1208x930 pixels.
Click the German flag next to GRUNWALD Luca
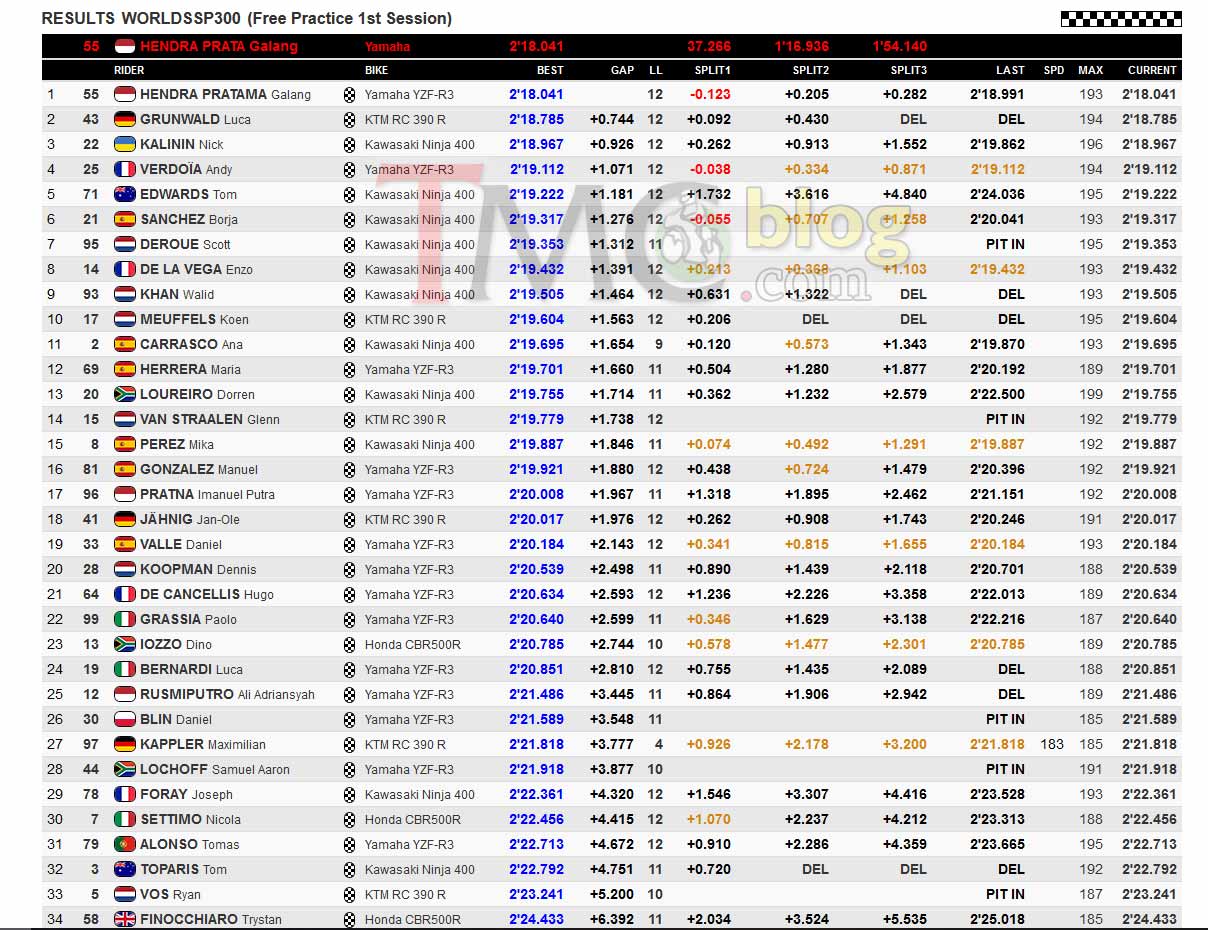click(125, 119)
